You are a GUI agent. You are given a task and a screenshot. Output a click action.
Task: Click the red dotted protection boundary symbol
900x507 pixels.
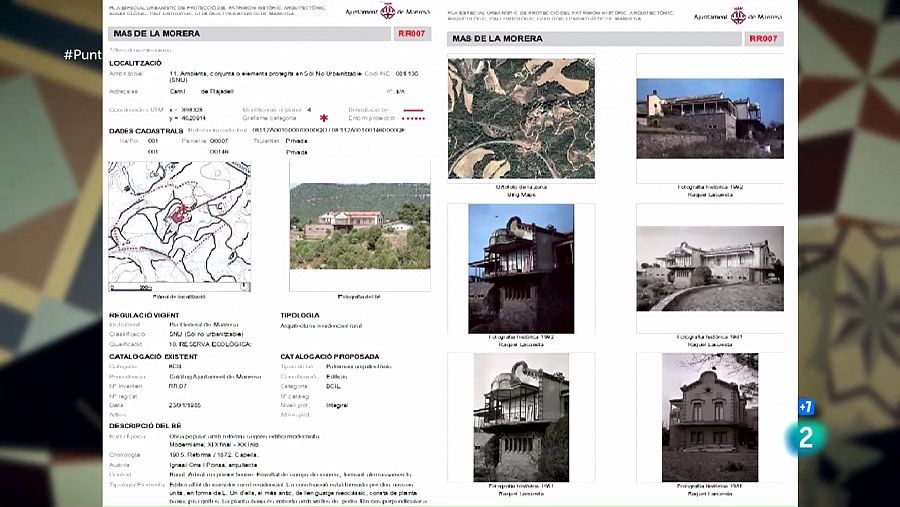click(411, 118)
